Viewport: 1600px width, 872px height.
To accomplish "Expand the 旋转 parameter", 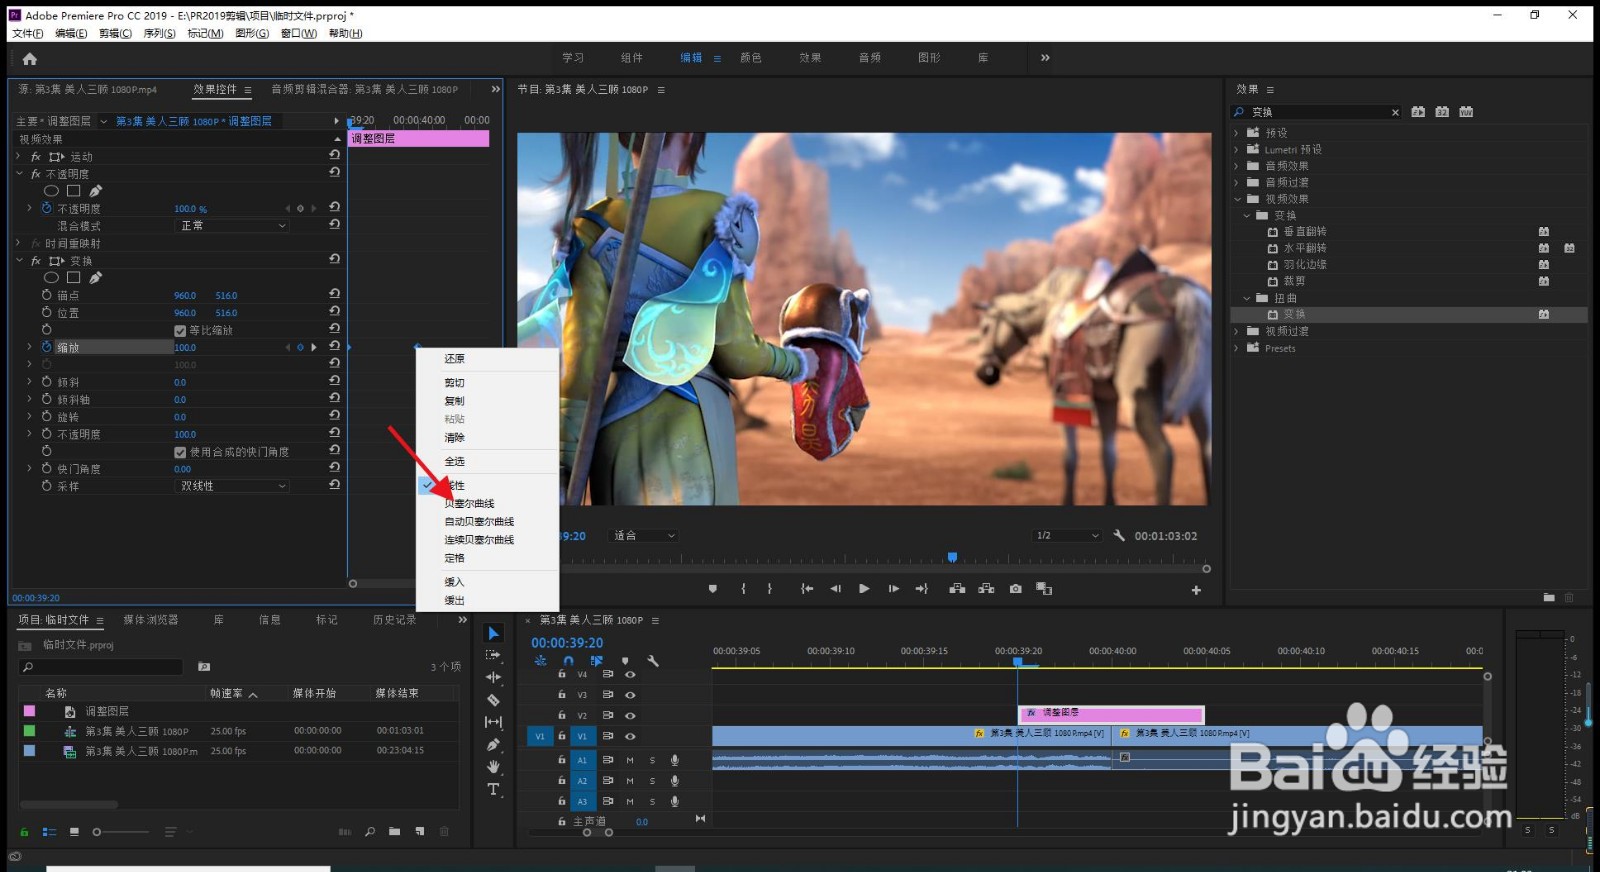I will (29, 417).
